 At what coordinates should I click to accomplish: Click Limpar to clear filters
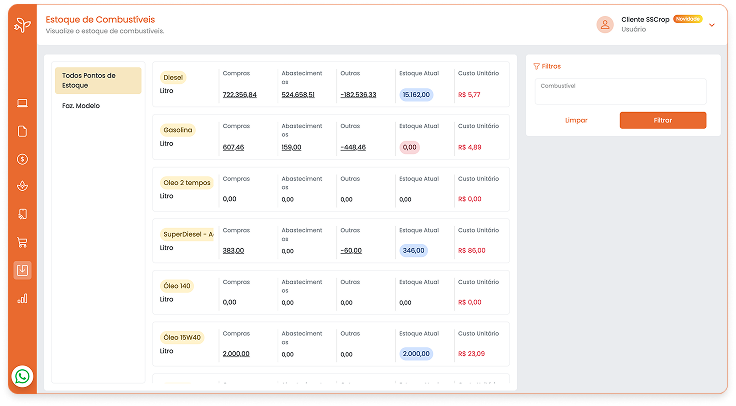[x=576, y=120]
